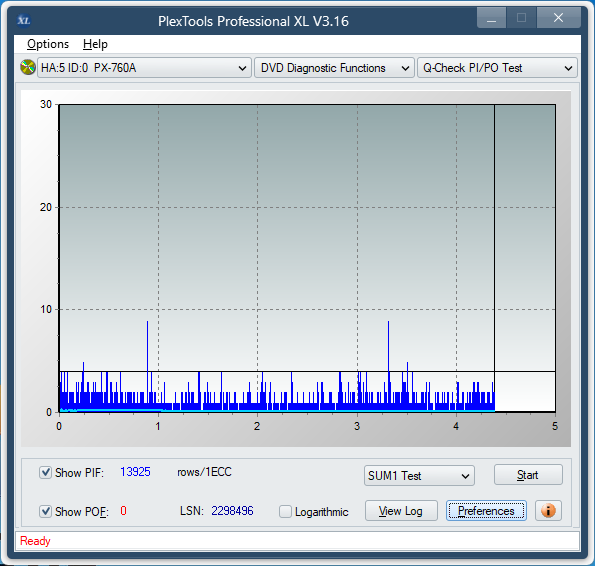Click the orange info icon button
Screen dimensions: 595x566
(x=548, y=511)
